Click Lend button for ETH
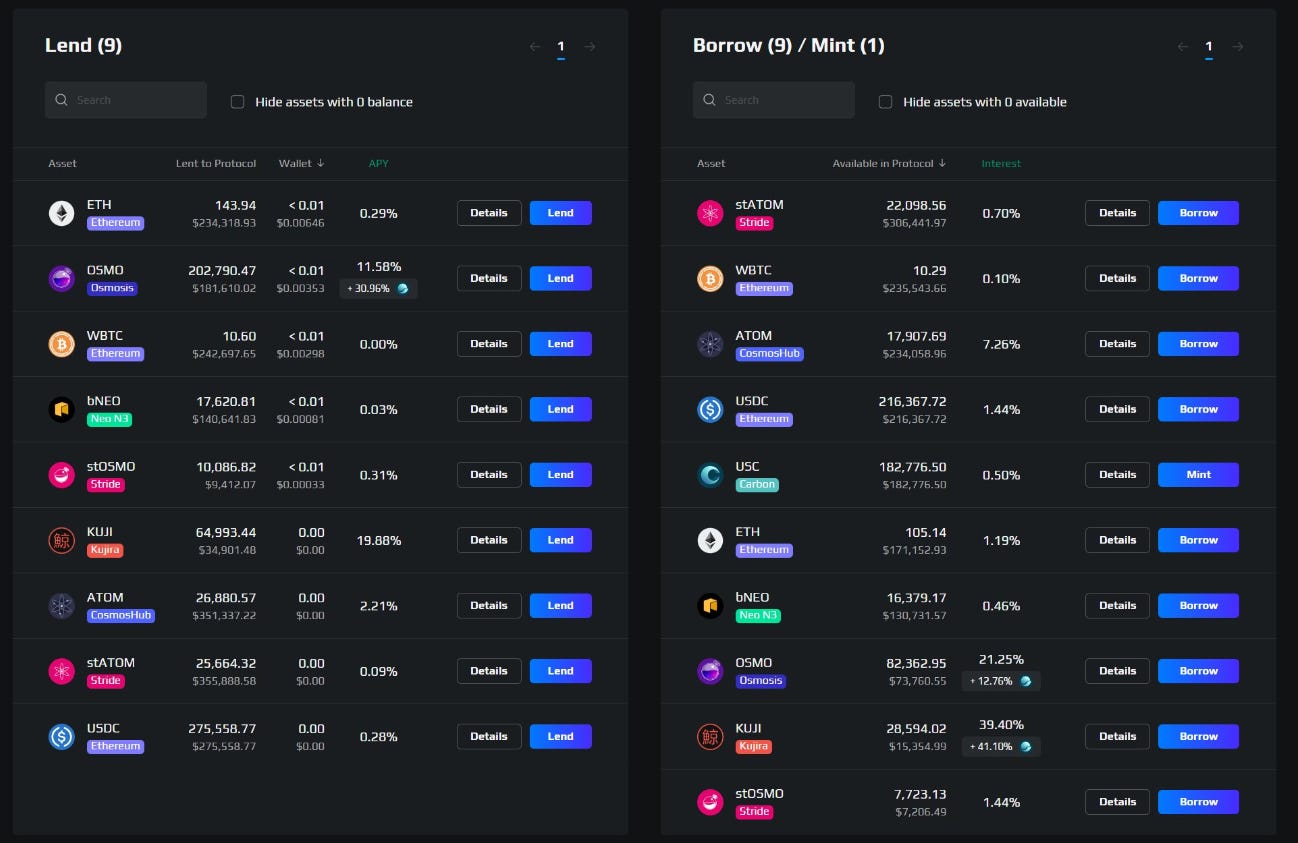Image resolution: width=1298 pixels, height=843 pixels. [560, 213]
